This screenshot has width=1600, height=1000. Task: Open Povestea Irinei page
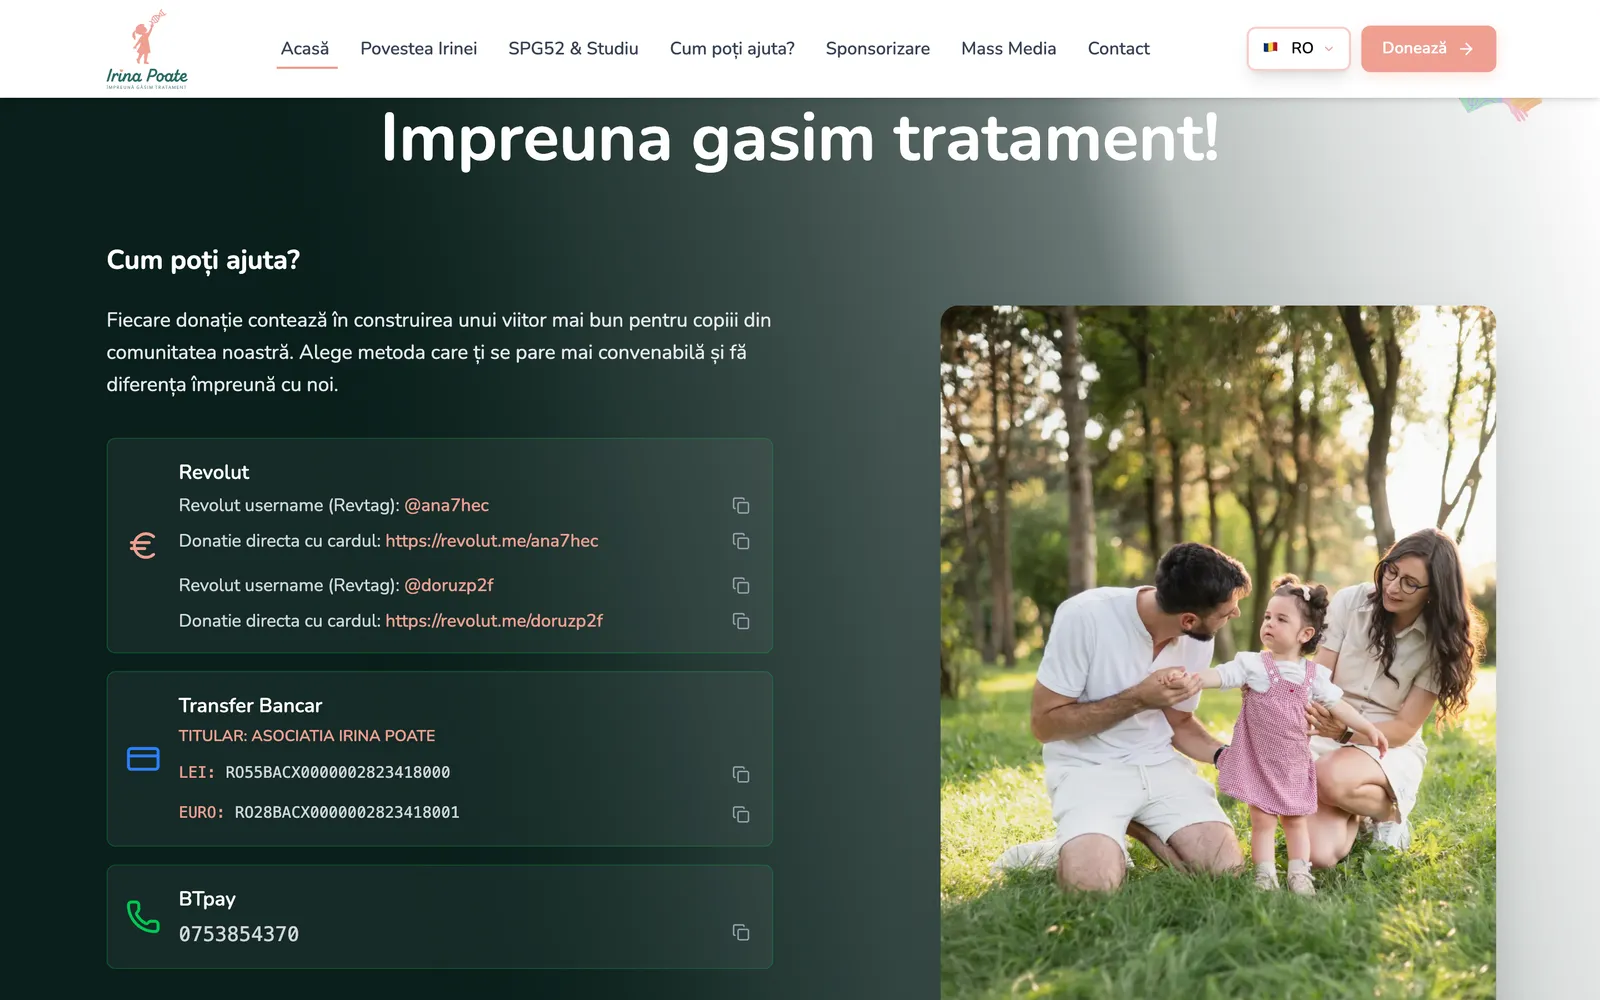click(x=418, y=48)
